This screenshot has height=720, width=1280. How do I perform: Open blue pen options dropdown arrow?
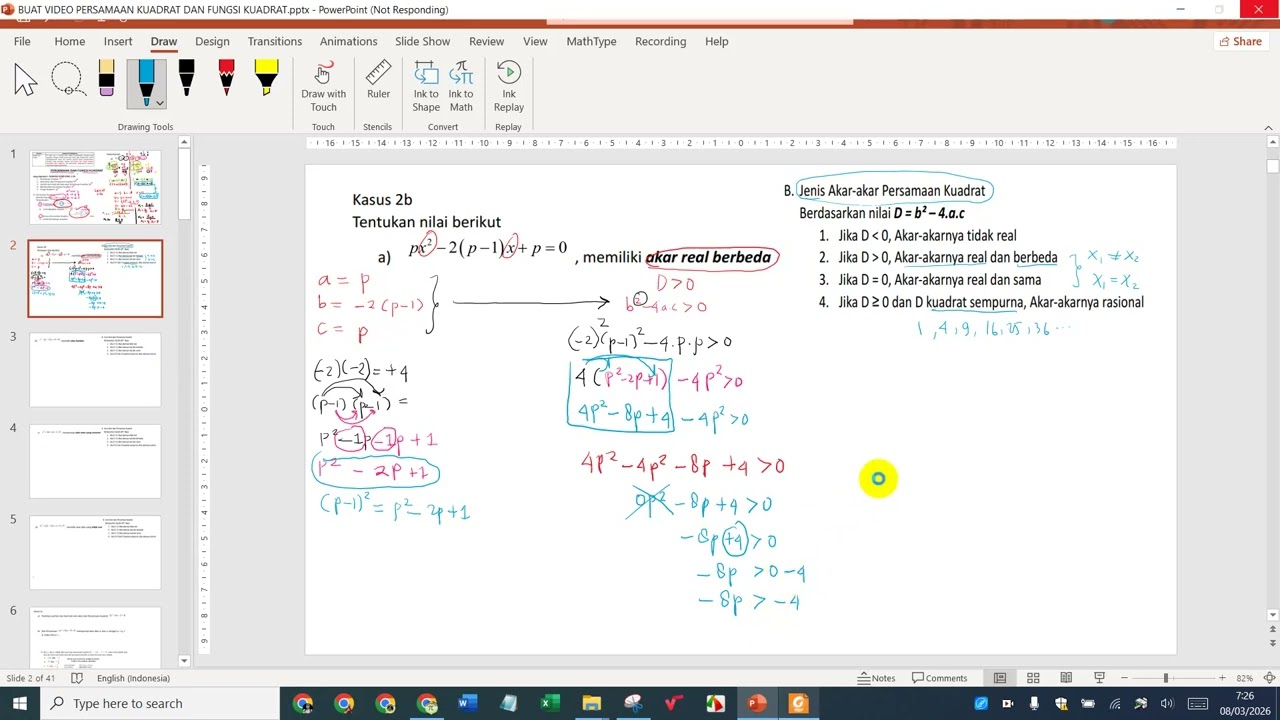159,102
